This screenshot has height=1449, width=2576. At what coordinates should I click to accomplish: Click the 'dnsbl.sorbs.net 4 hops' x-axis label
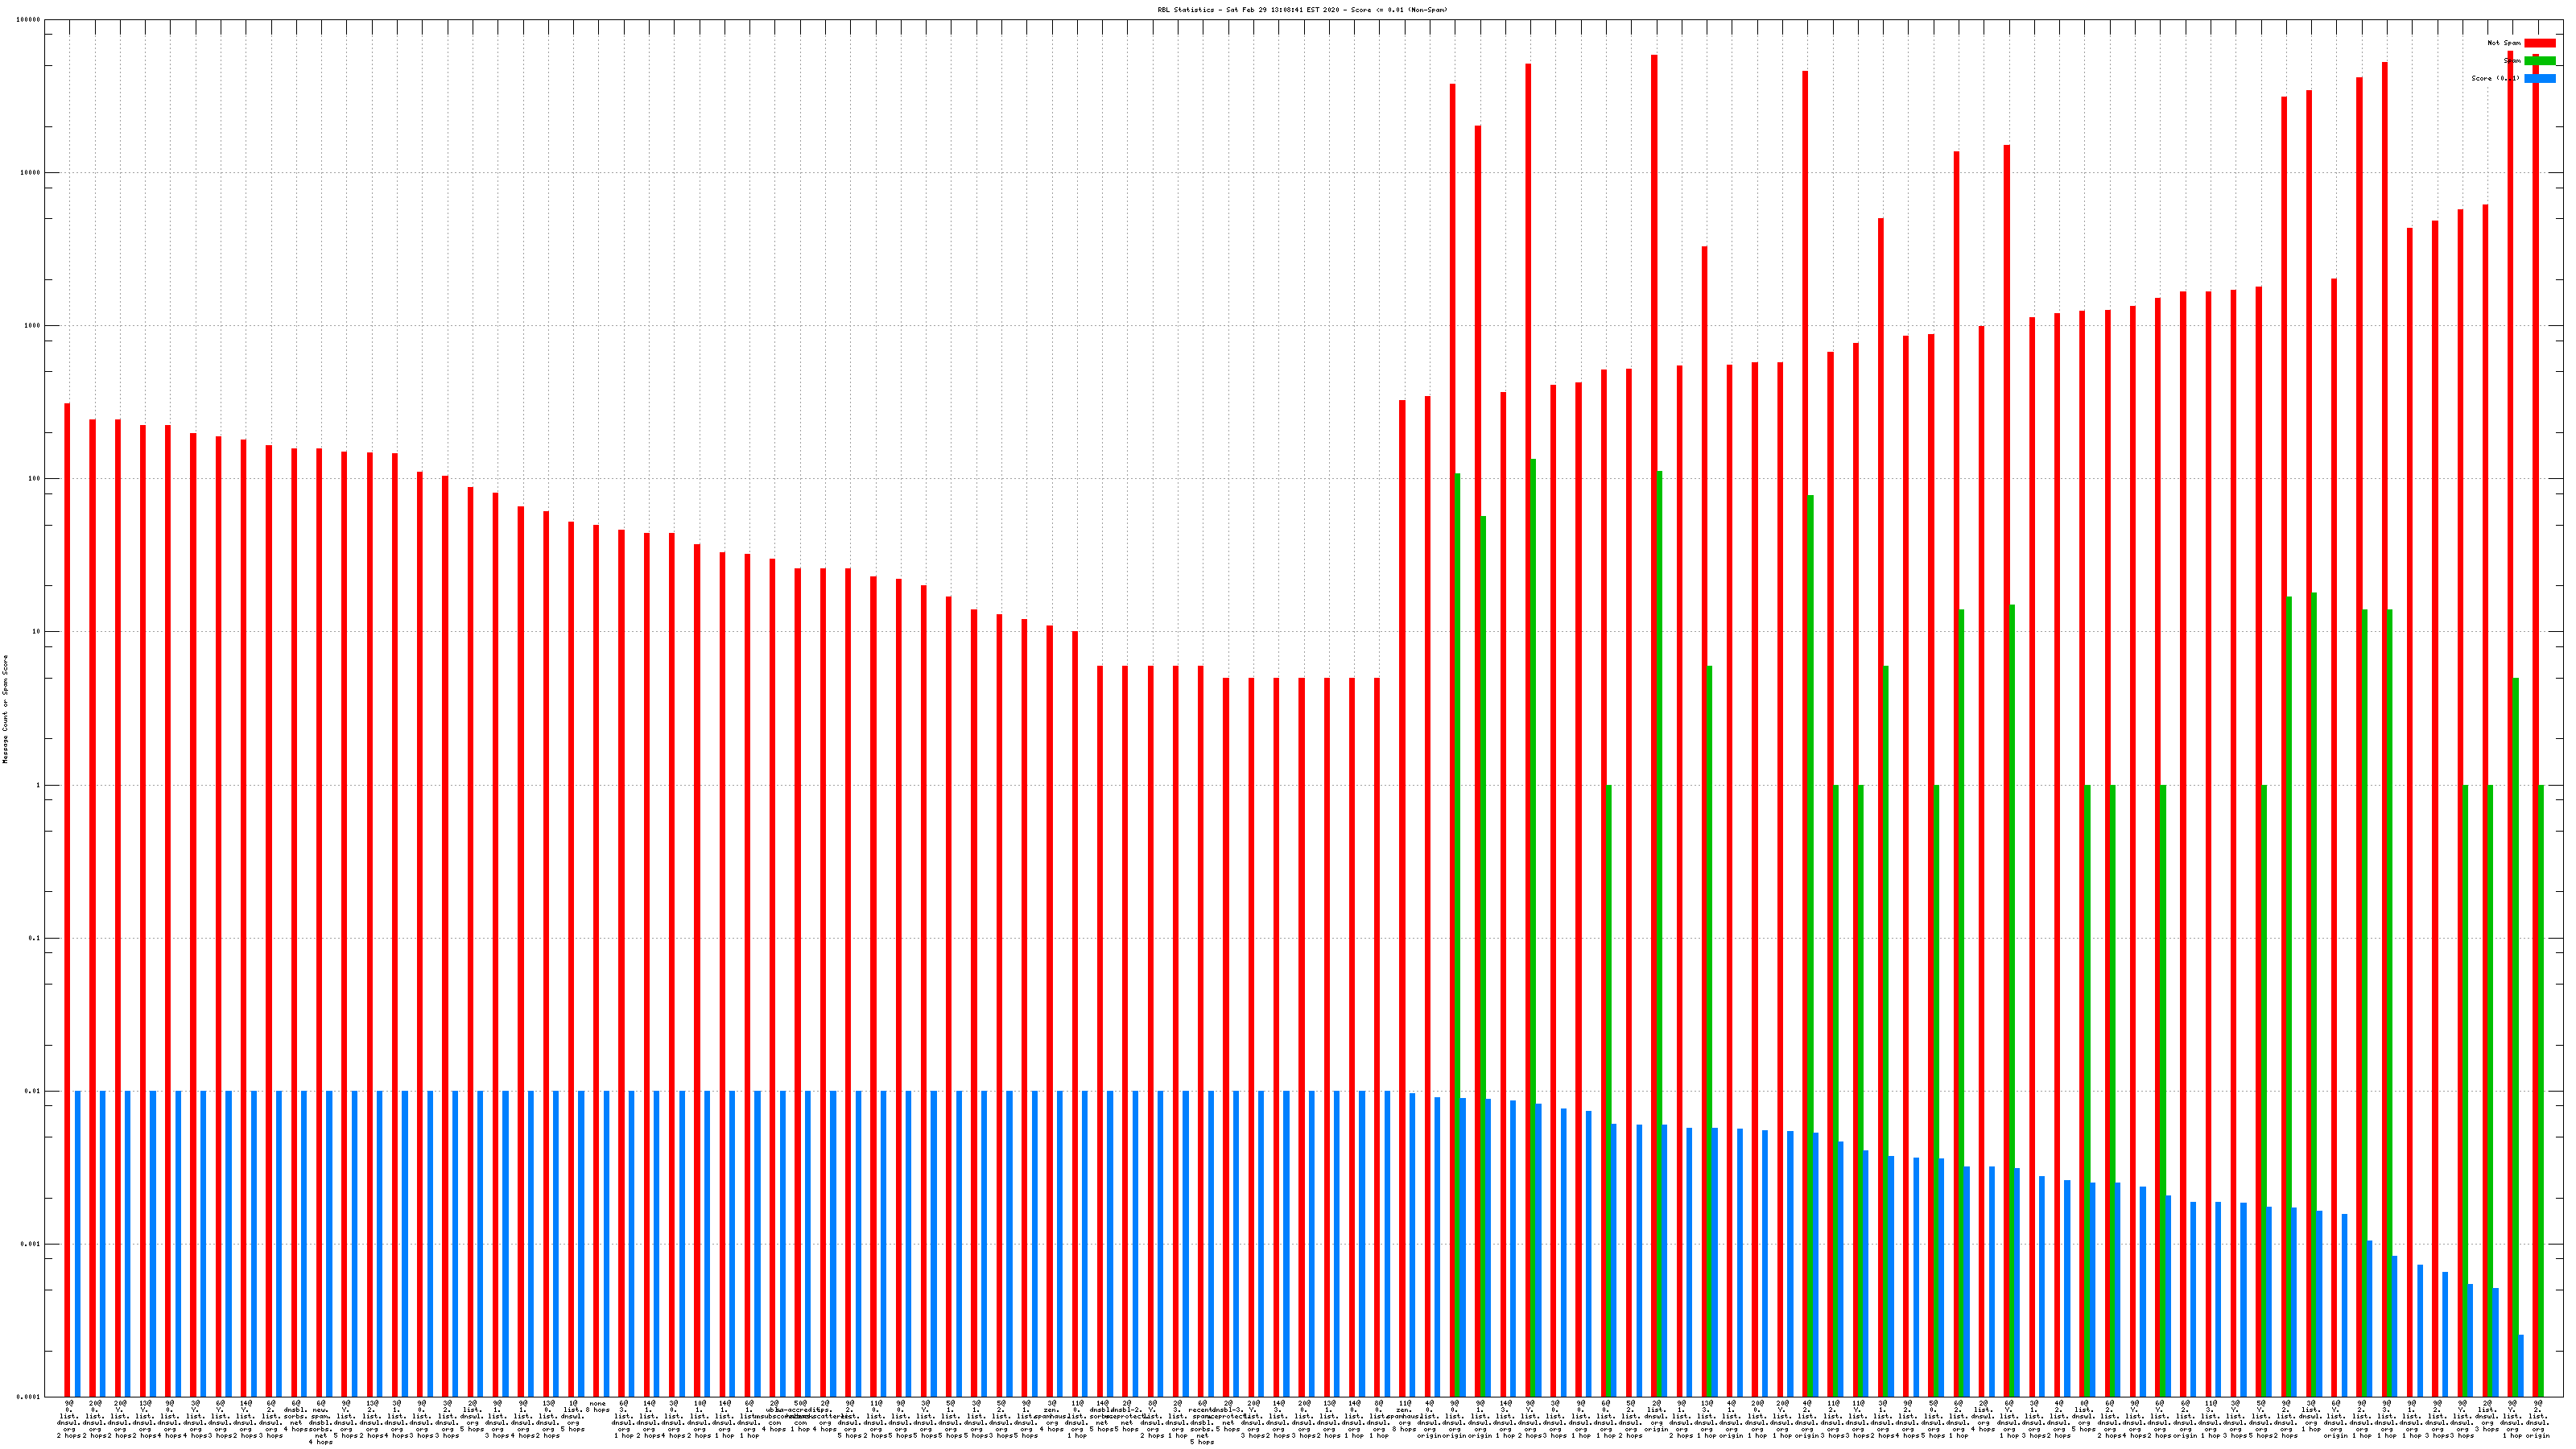pos(296,1417)
